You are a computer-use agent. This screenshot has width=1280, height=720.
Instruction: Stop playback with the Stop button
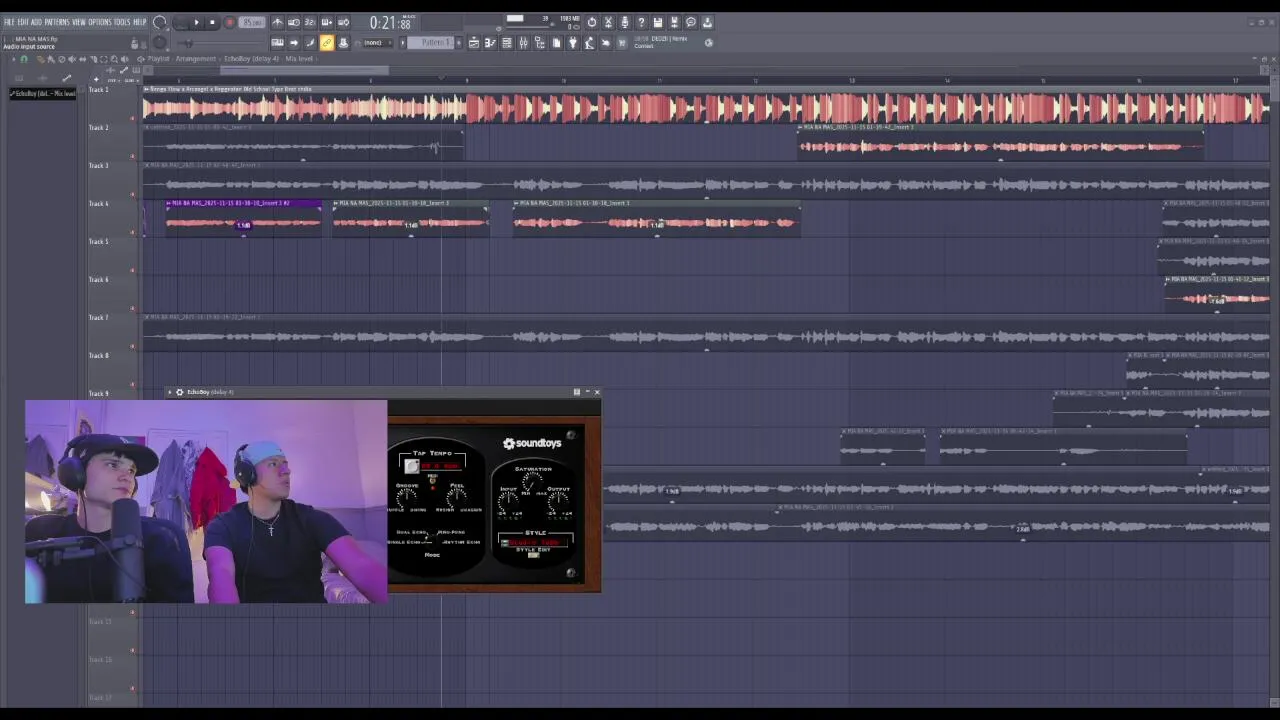tap(212, 22)
